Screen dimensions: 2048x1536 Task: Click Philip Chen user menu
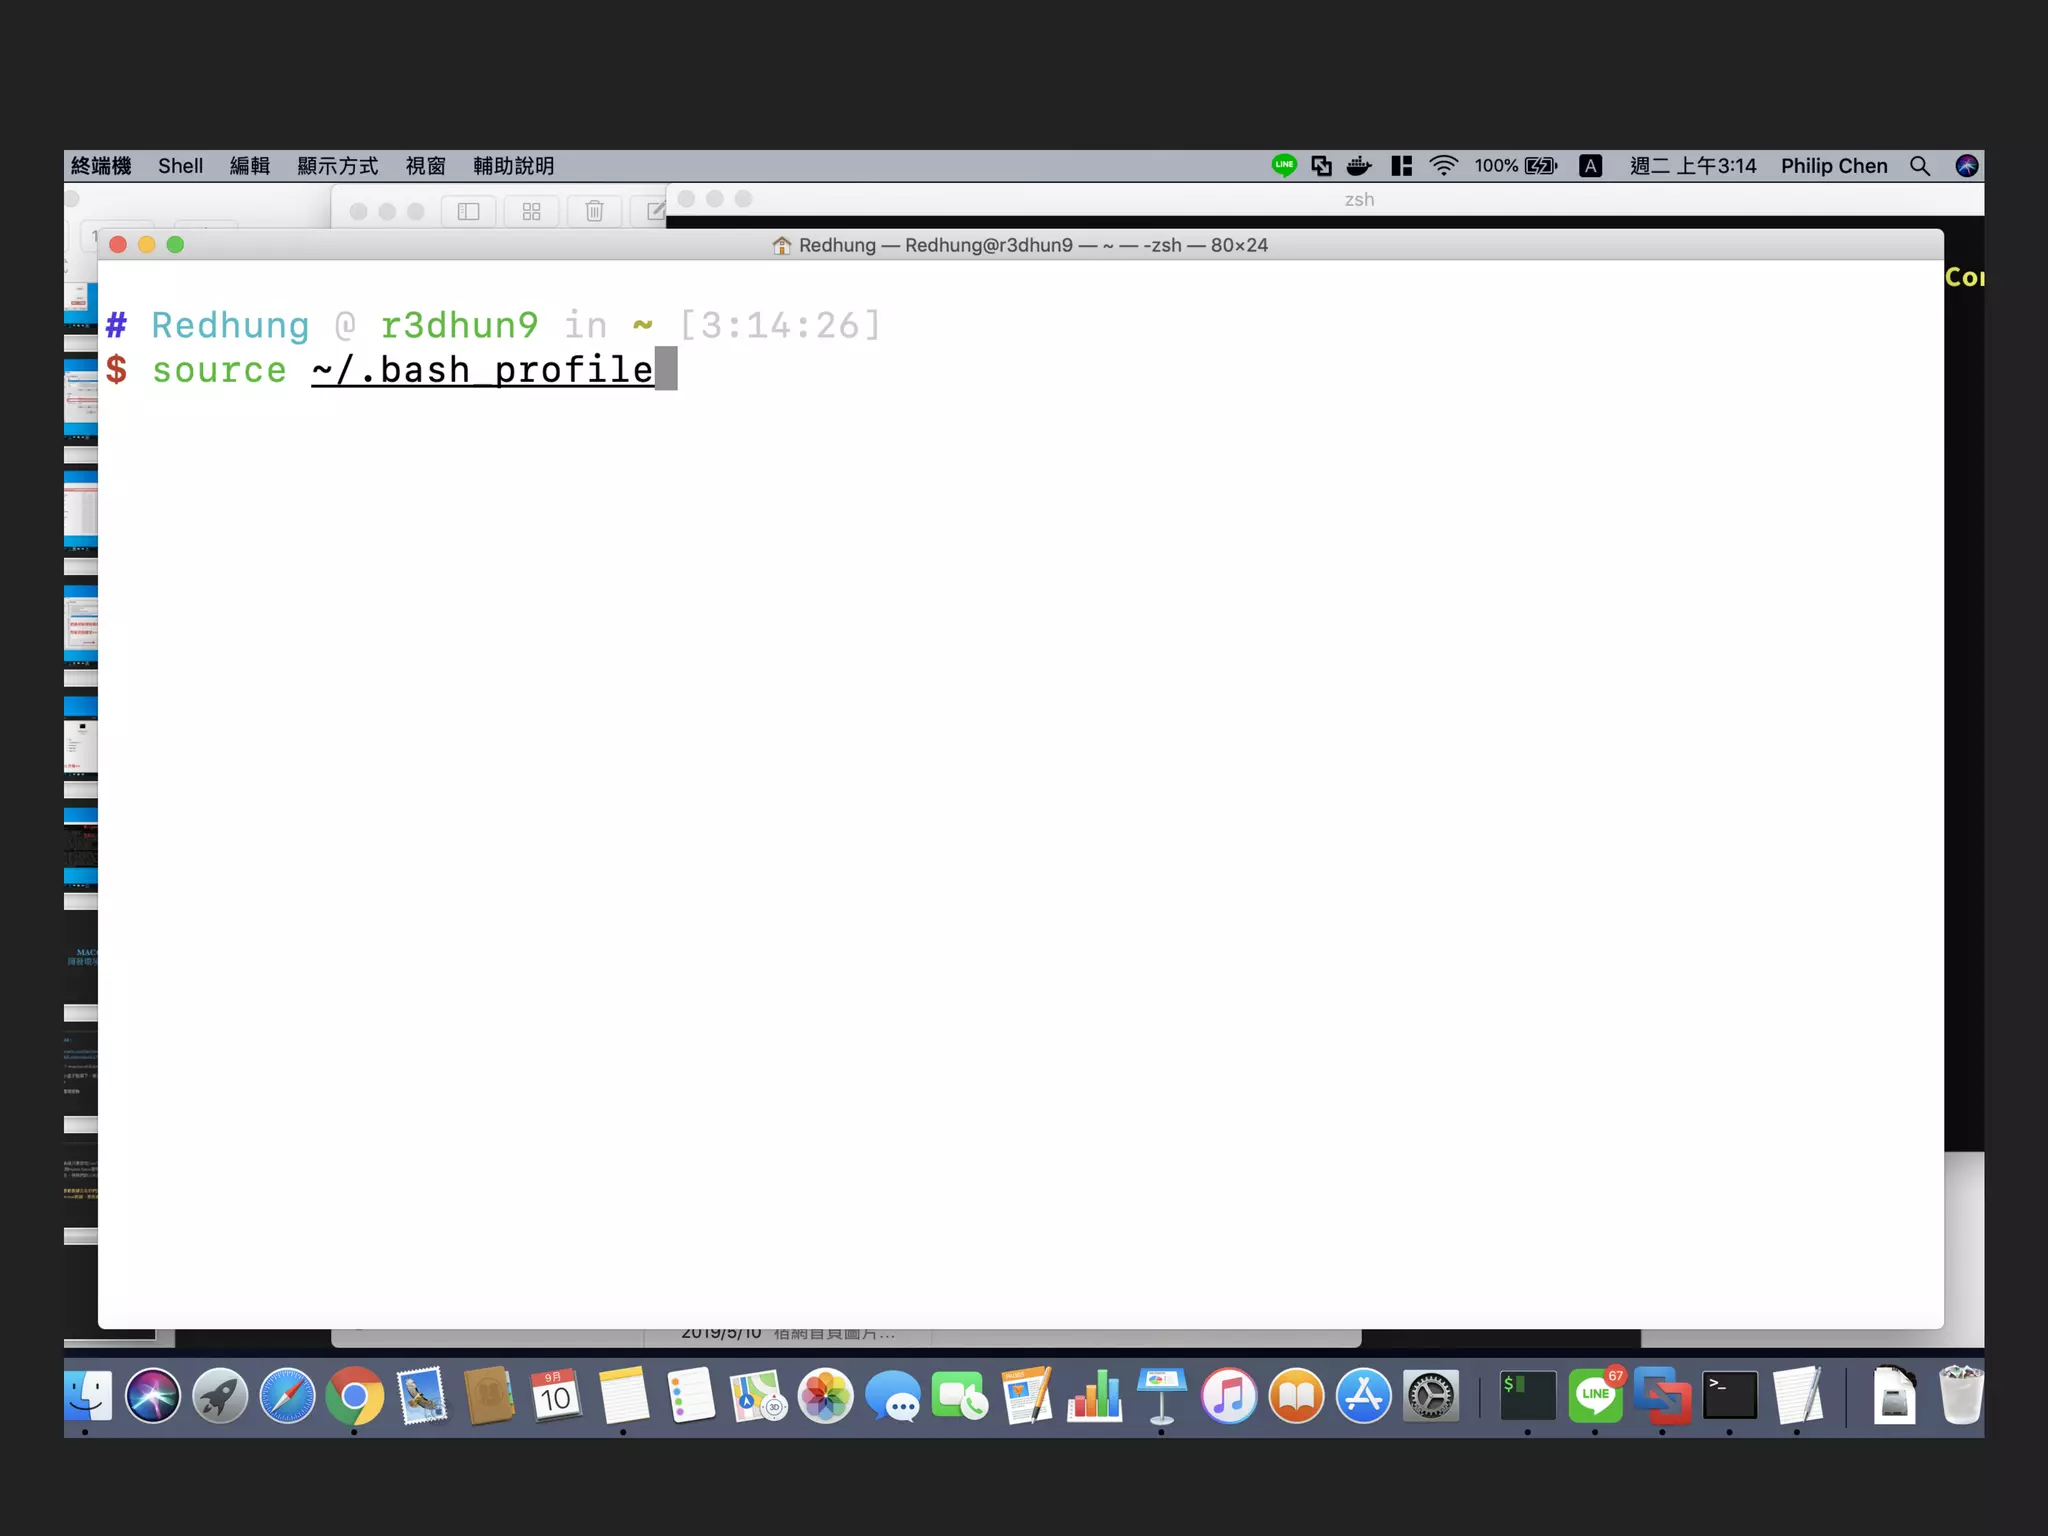pos(1833,166)
